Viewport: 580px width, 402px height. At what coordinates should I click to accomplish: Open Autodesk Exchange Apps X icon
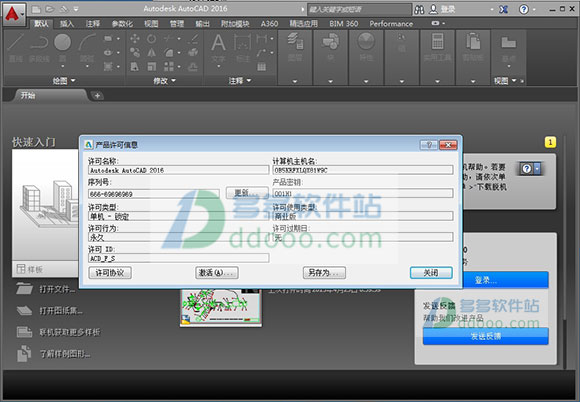pos(503,10)
